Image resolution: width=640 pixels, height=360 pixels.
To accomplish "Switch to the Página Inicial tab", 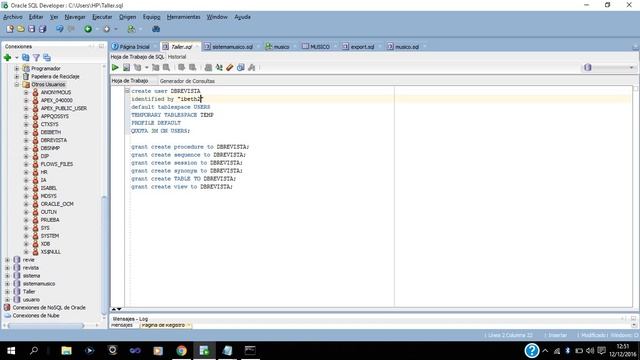I will click(x=134, y=47).
